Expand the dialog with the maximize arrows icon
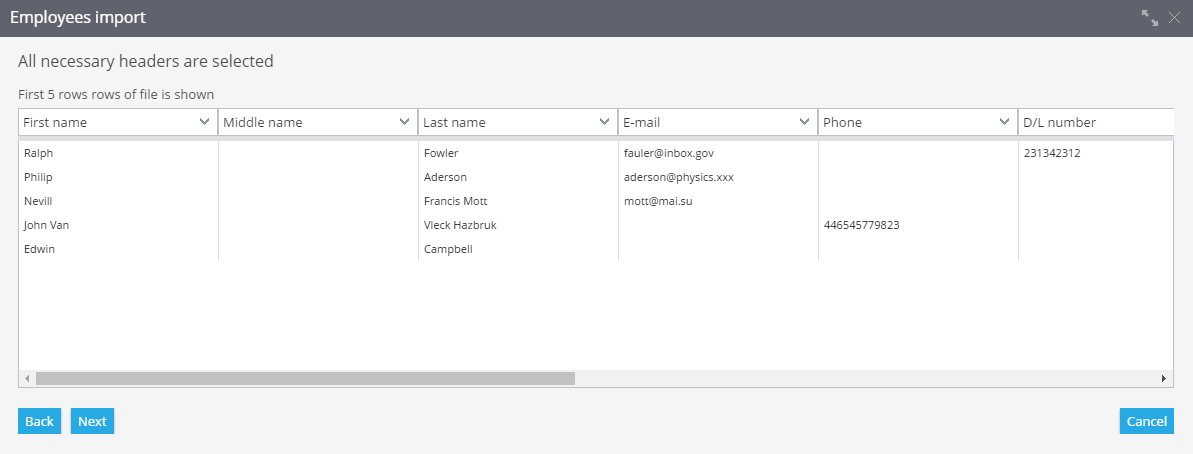Viewport: 1193px width, 454px height. [1150, 17]
